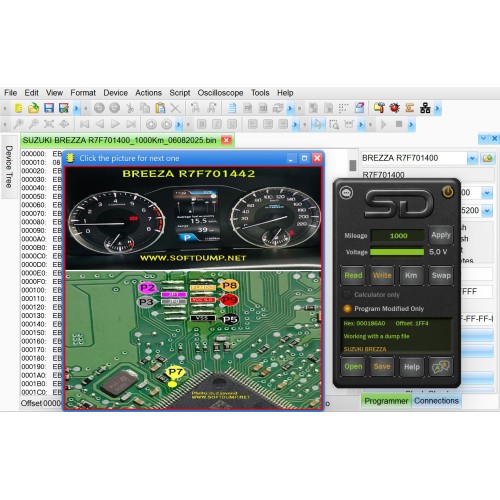Click the Mileage input field showing 1000
The image size is (500, 500).
tap(398, 236)
